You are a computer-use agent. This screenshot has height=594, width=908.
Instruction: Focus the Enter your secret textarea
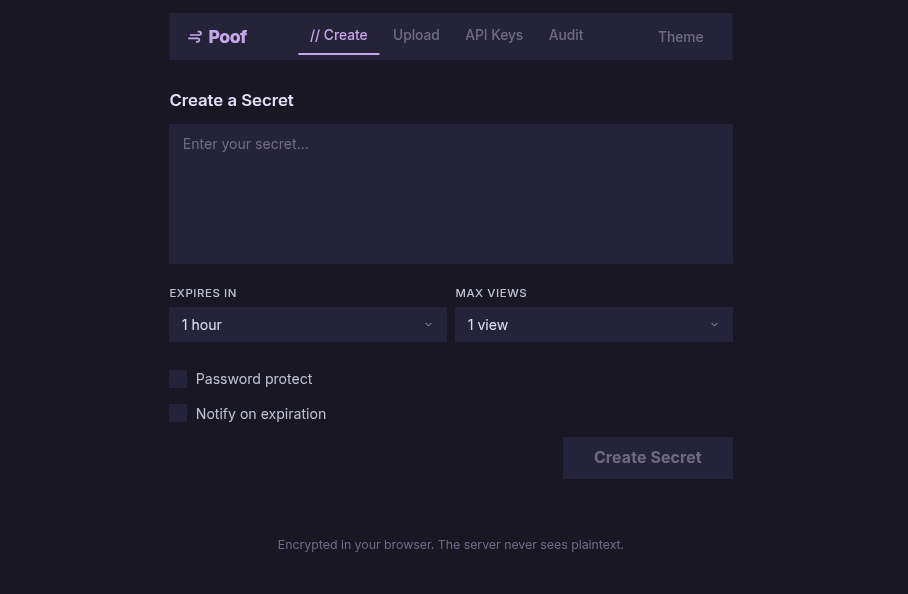[451, 194]
